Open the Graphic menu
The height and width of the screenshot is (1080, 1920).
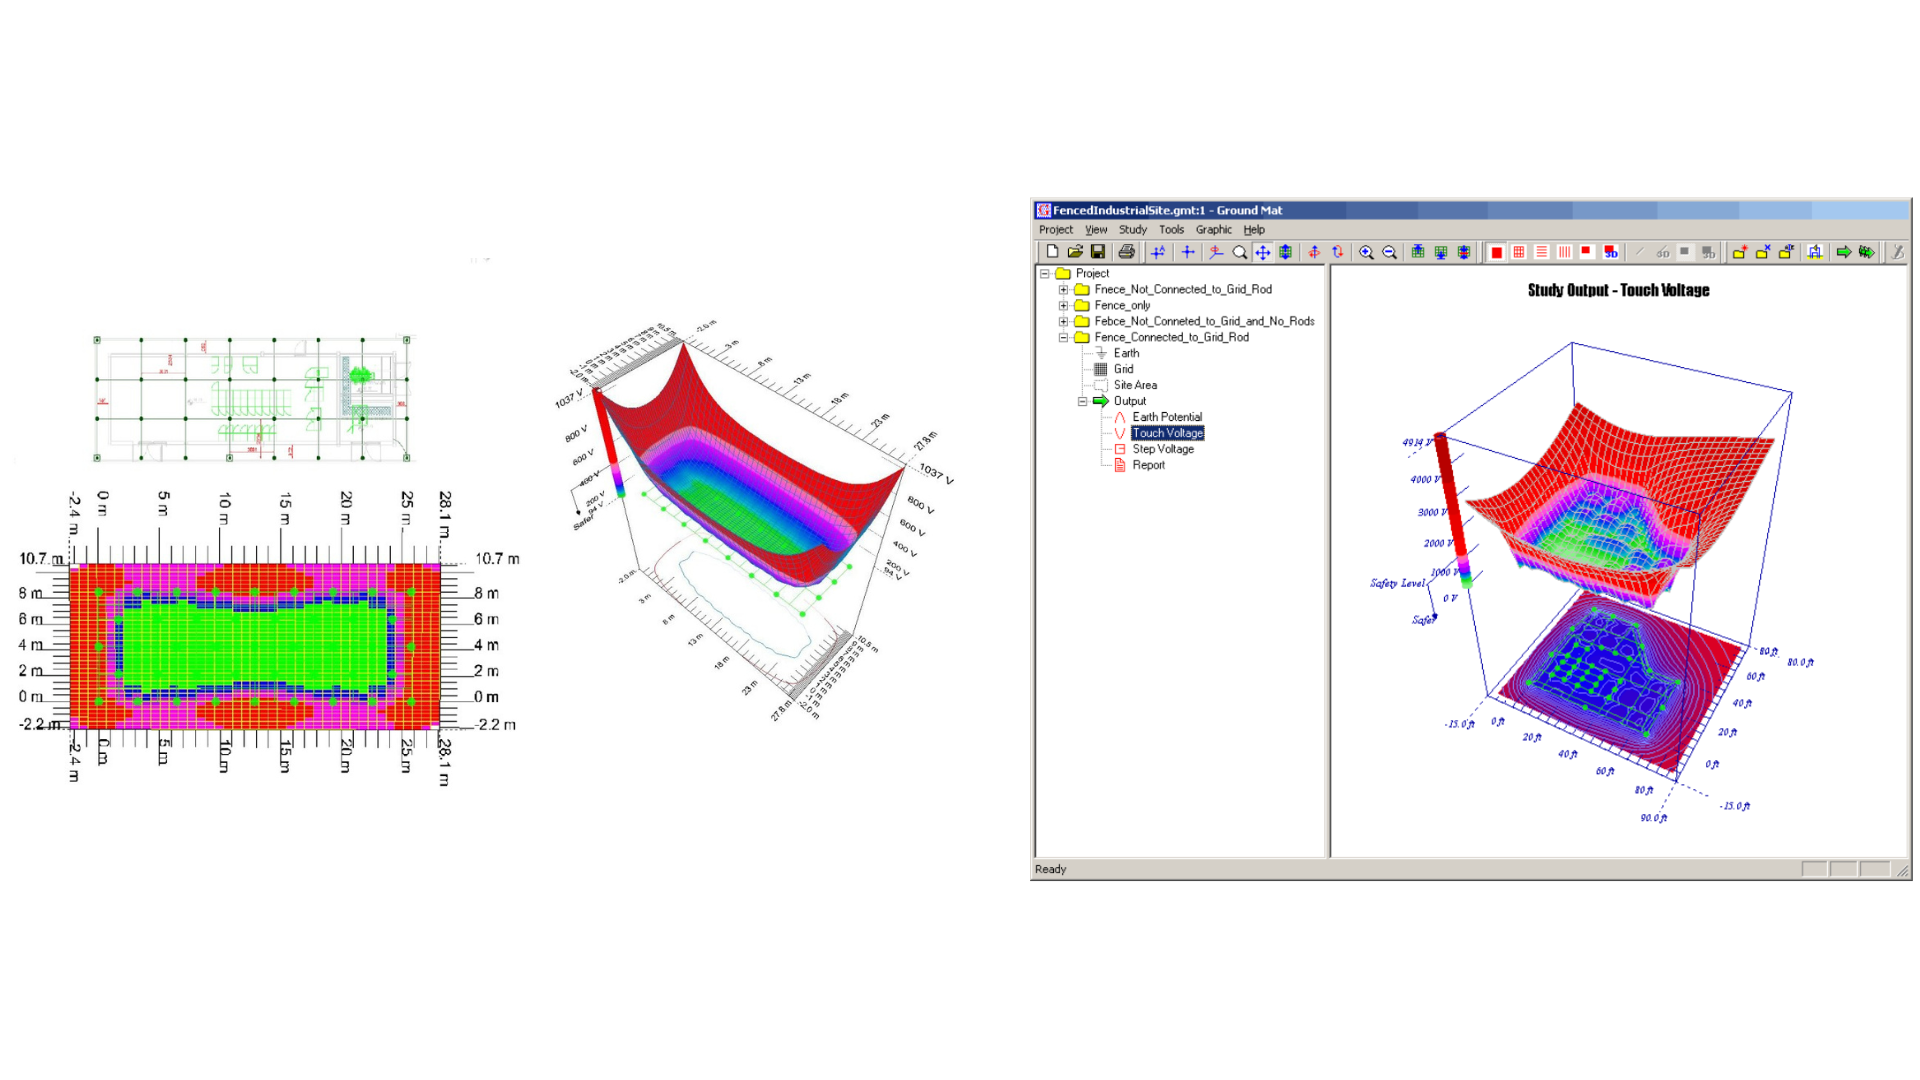[x=1214, y=229]
